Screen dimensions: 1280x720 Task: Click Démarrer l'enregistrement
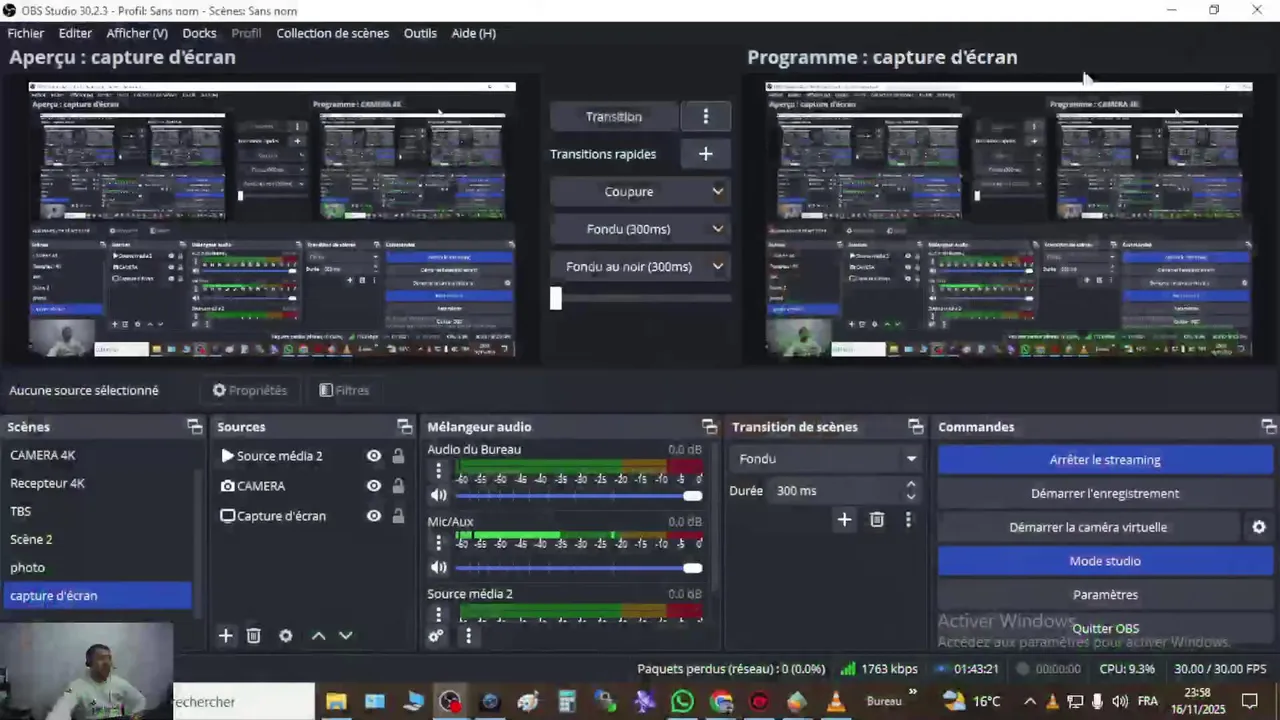(x=1105, y=494)
